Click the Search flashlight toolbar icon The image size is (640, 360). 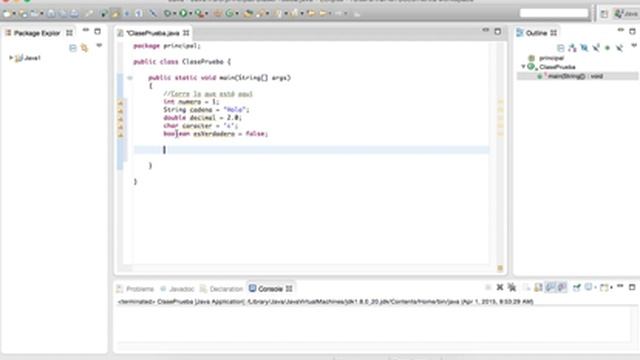[260, 14]
